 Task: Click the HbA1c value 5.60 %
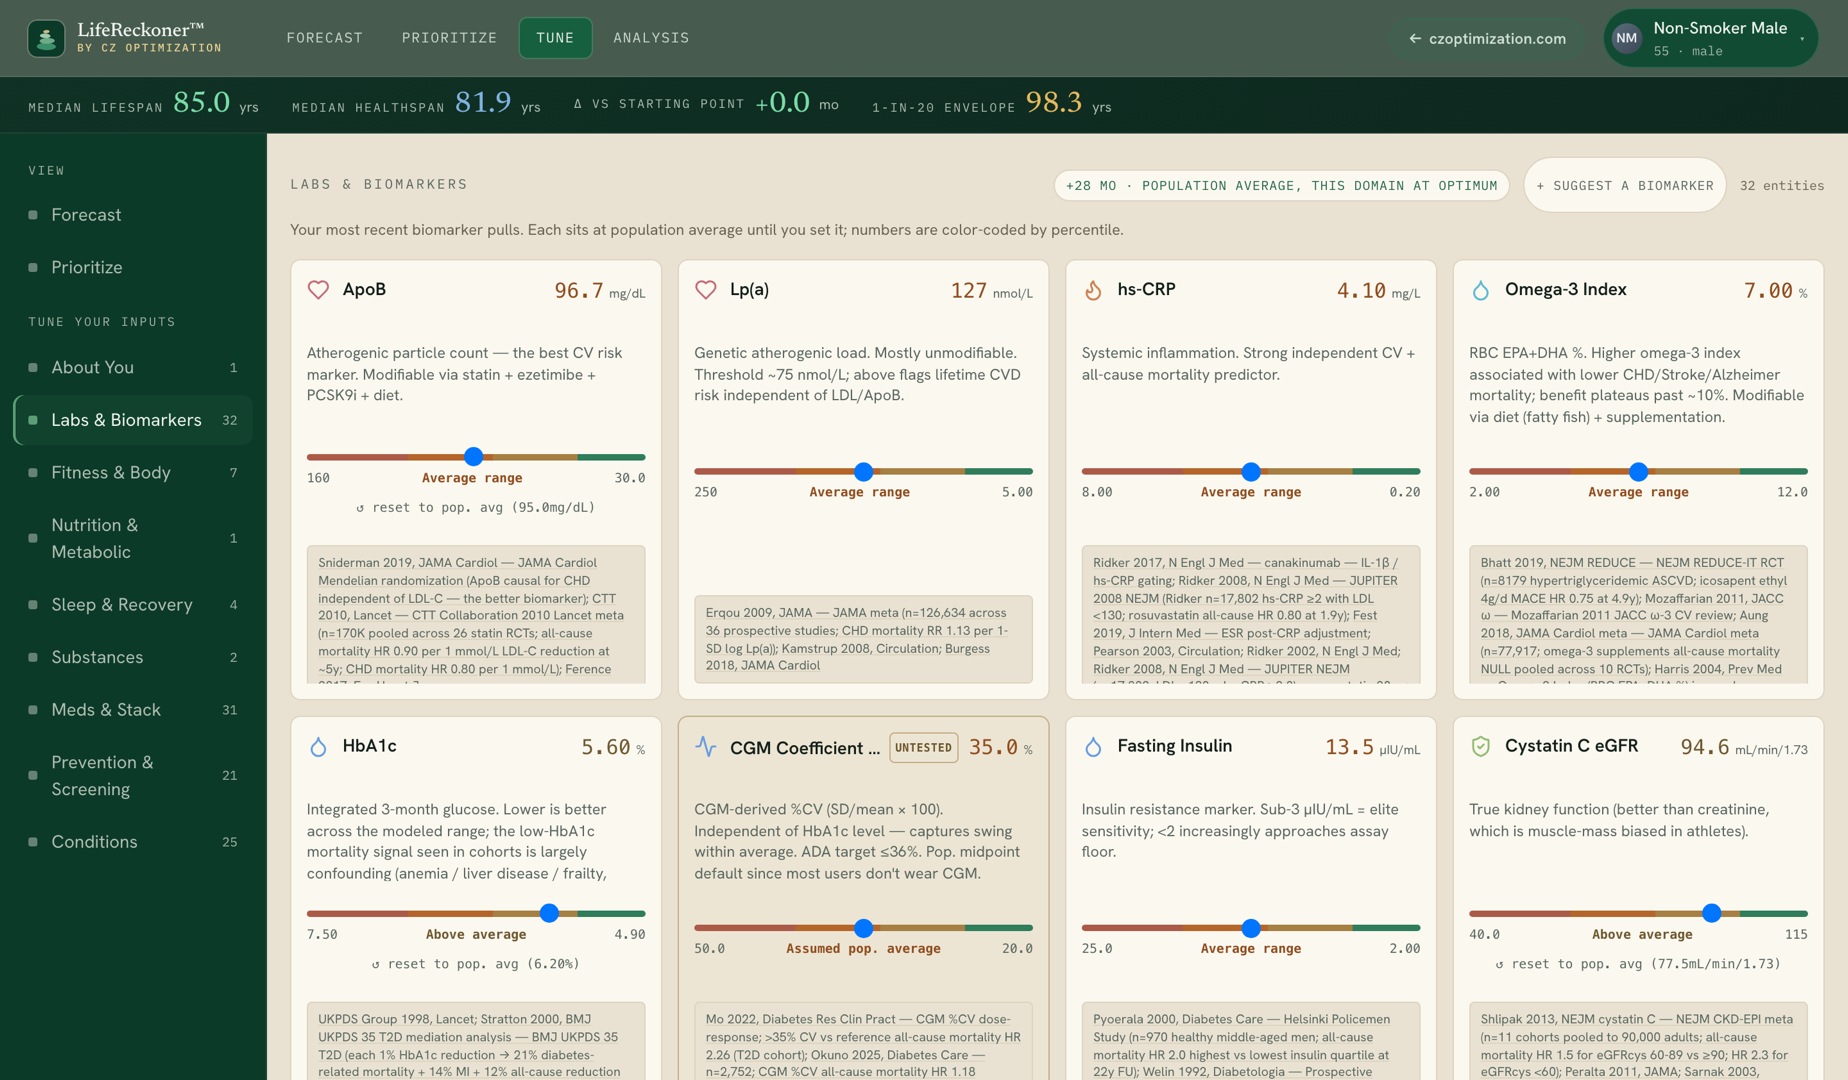[612, 748]
